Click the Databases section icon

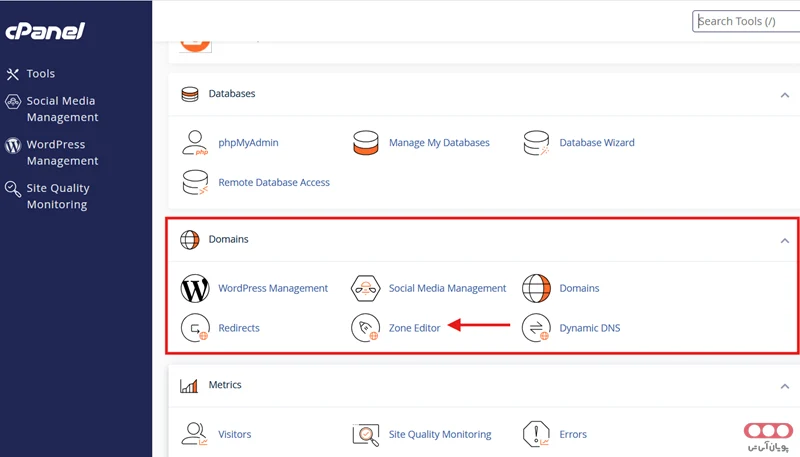click(x=190, y=94)
